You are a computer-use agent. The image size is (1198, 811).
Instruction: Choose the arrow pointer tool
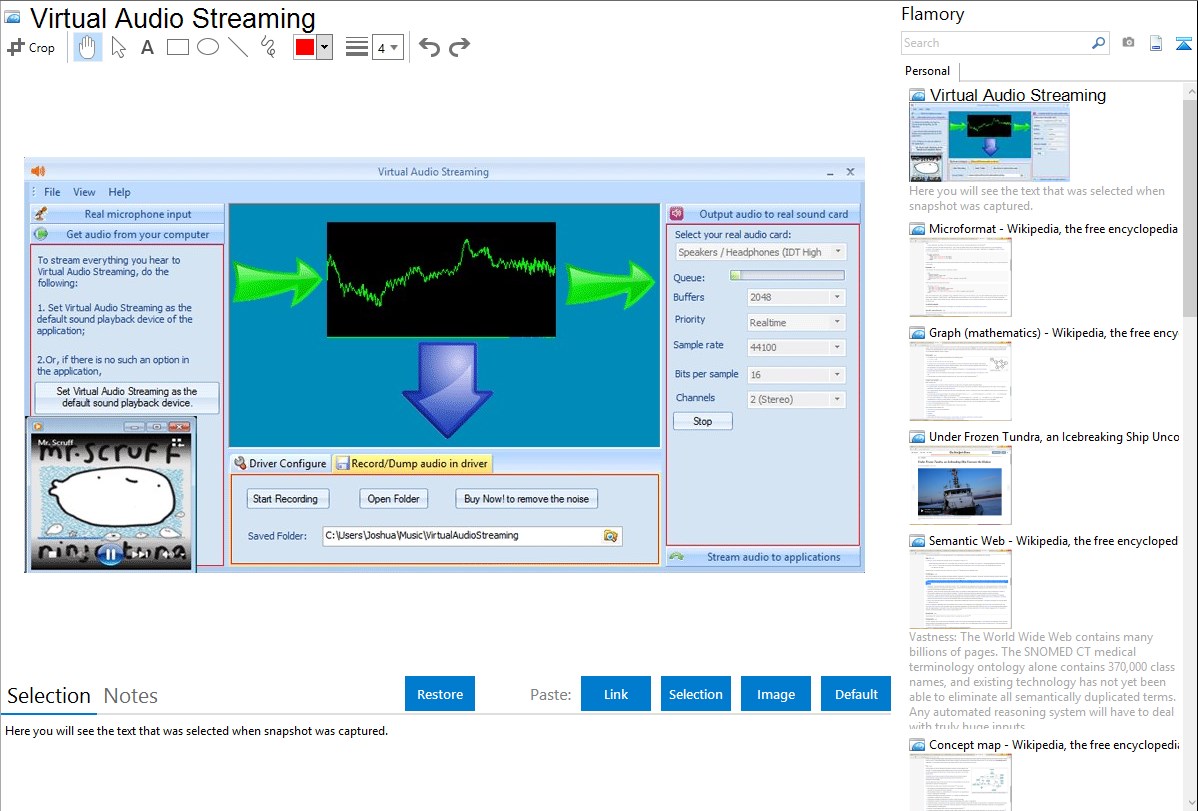click(118, 47)
